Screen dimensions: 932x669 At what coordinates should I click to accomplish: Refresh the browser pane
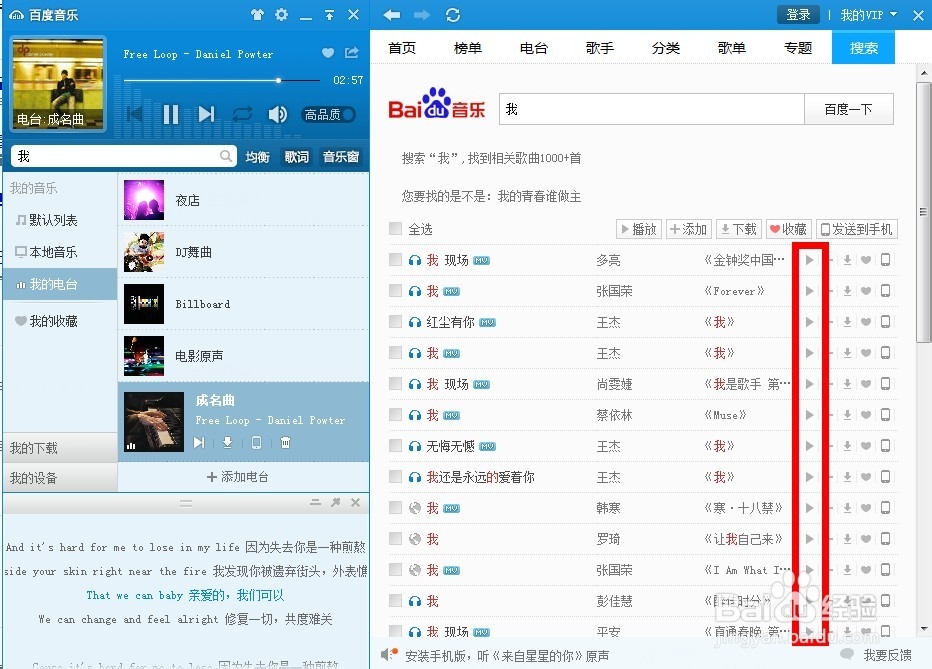click(453, 15)
